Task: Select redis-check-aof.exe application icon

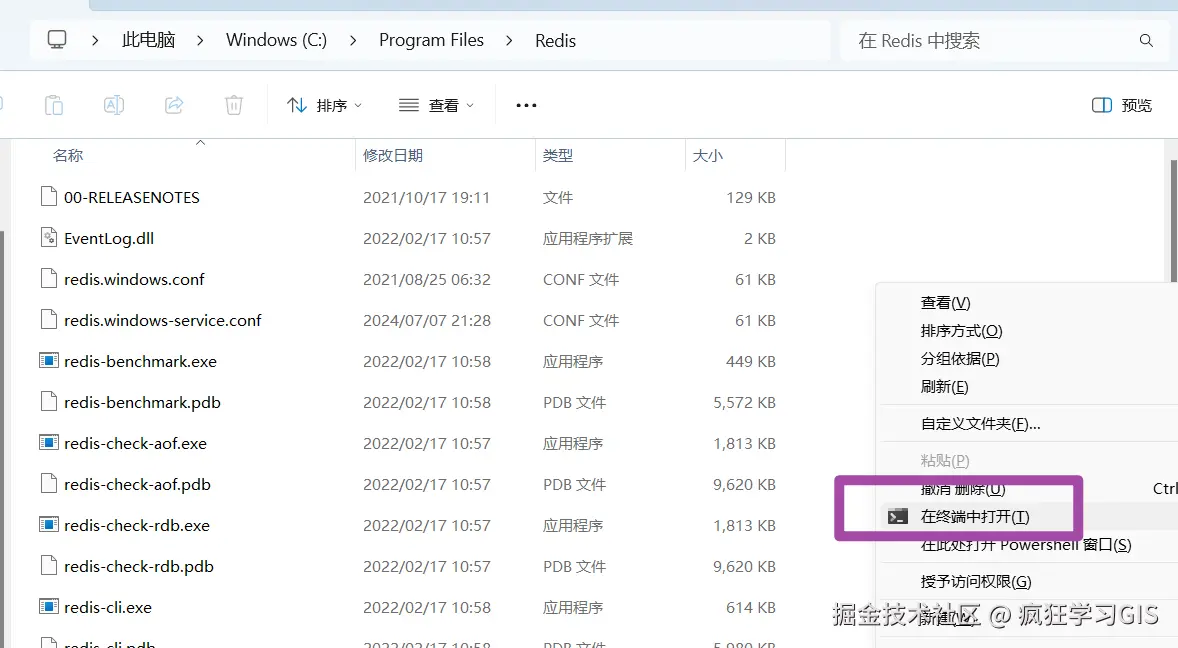Action: (49, 442)
